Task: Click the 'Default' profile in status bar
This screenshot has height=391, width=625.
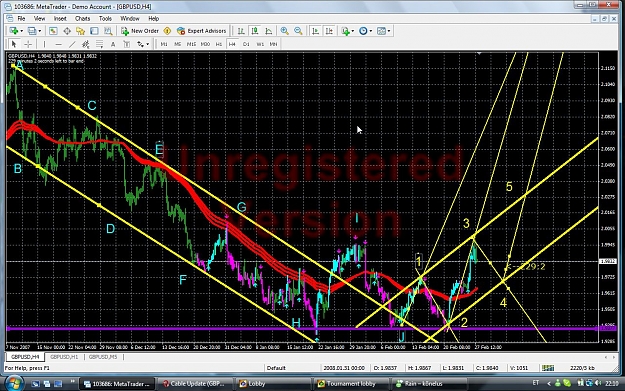Action: pos(276,368)
